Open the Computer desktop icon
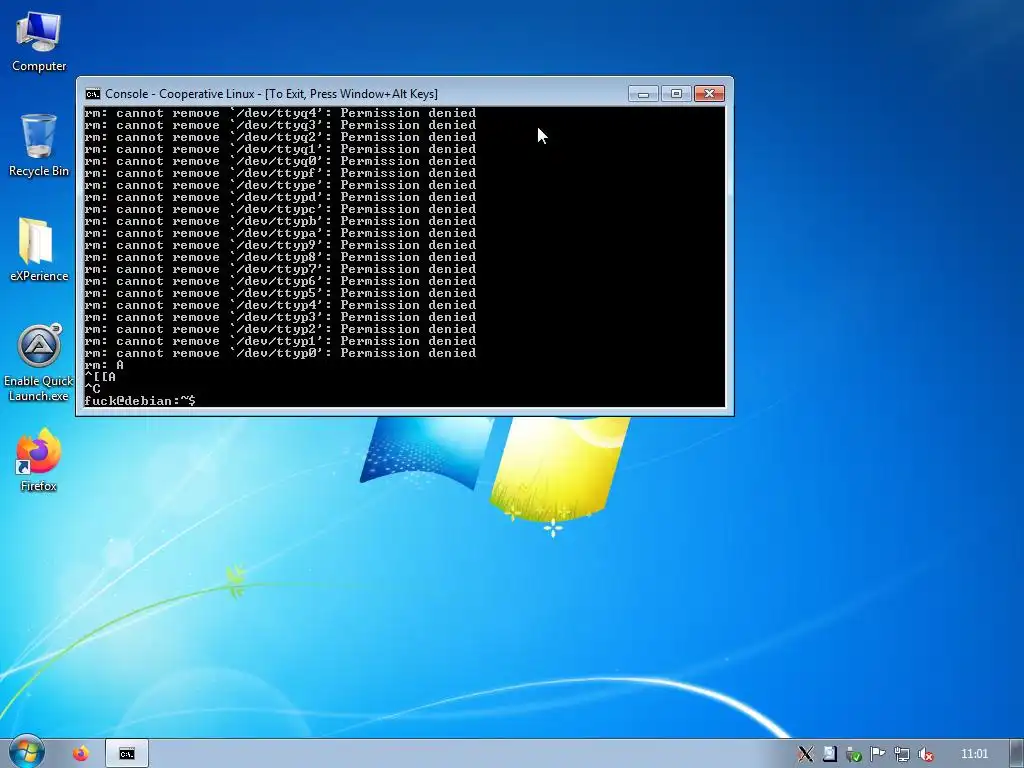 coord(39,42)
